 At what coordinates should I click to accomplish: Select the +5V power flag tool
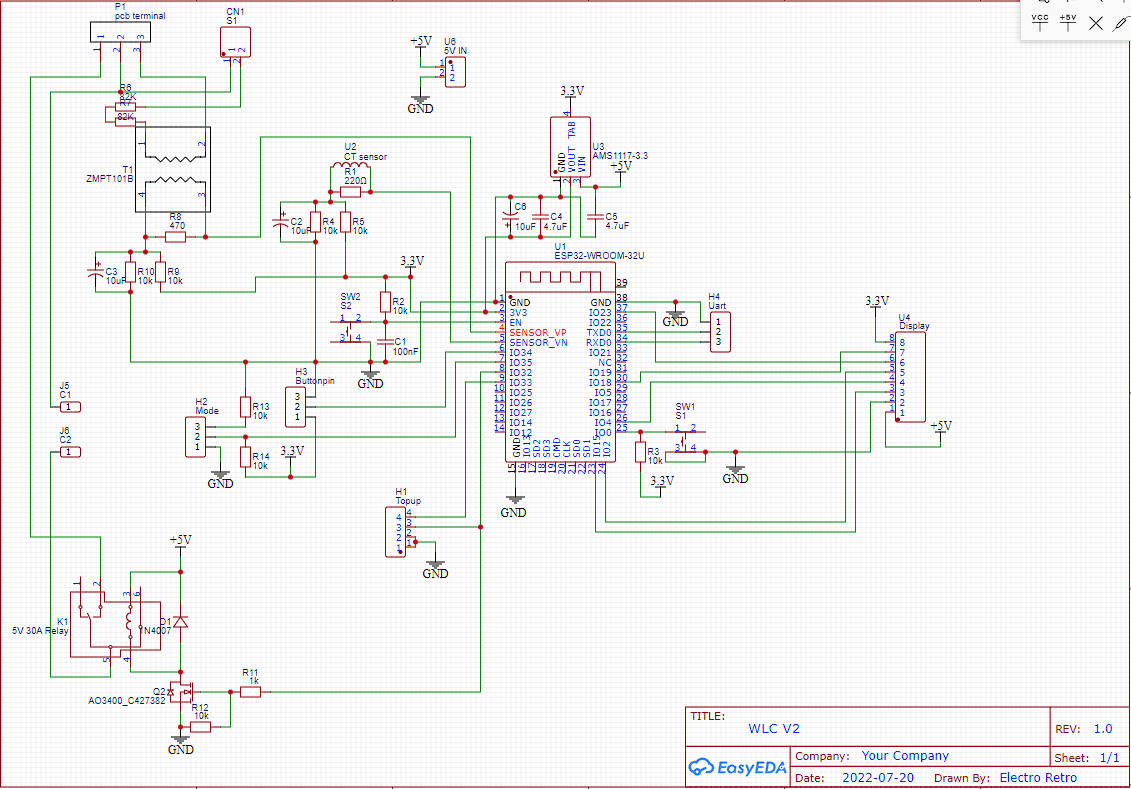pyautogui.click(x=1068, y=22)
